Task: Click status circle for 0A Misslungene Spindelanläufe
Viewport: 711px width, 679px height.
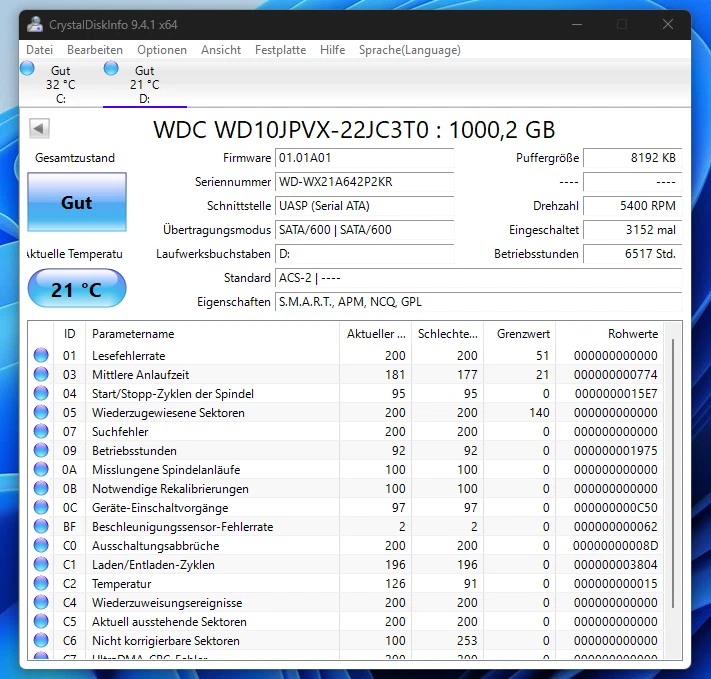Action: [41, 469]
